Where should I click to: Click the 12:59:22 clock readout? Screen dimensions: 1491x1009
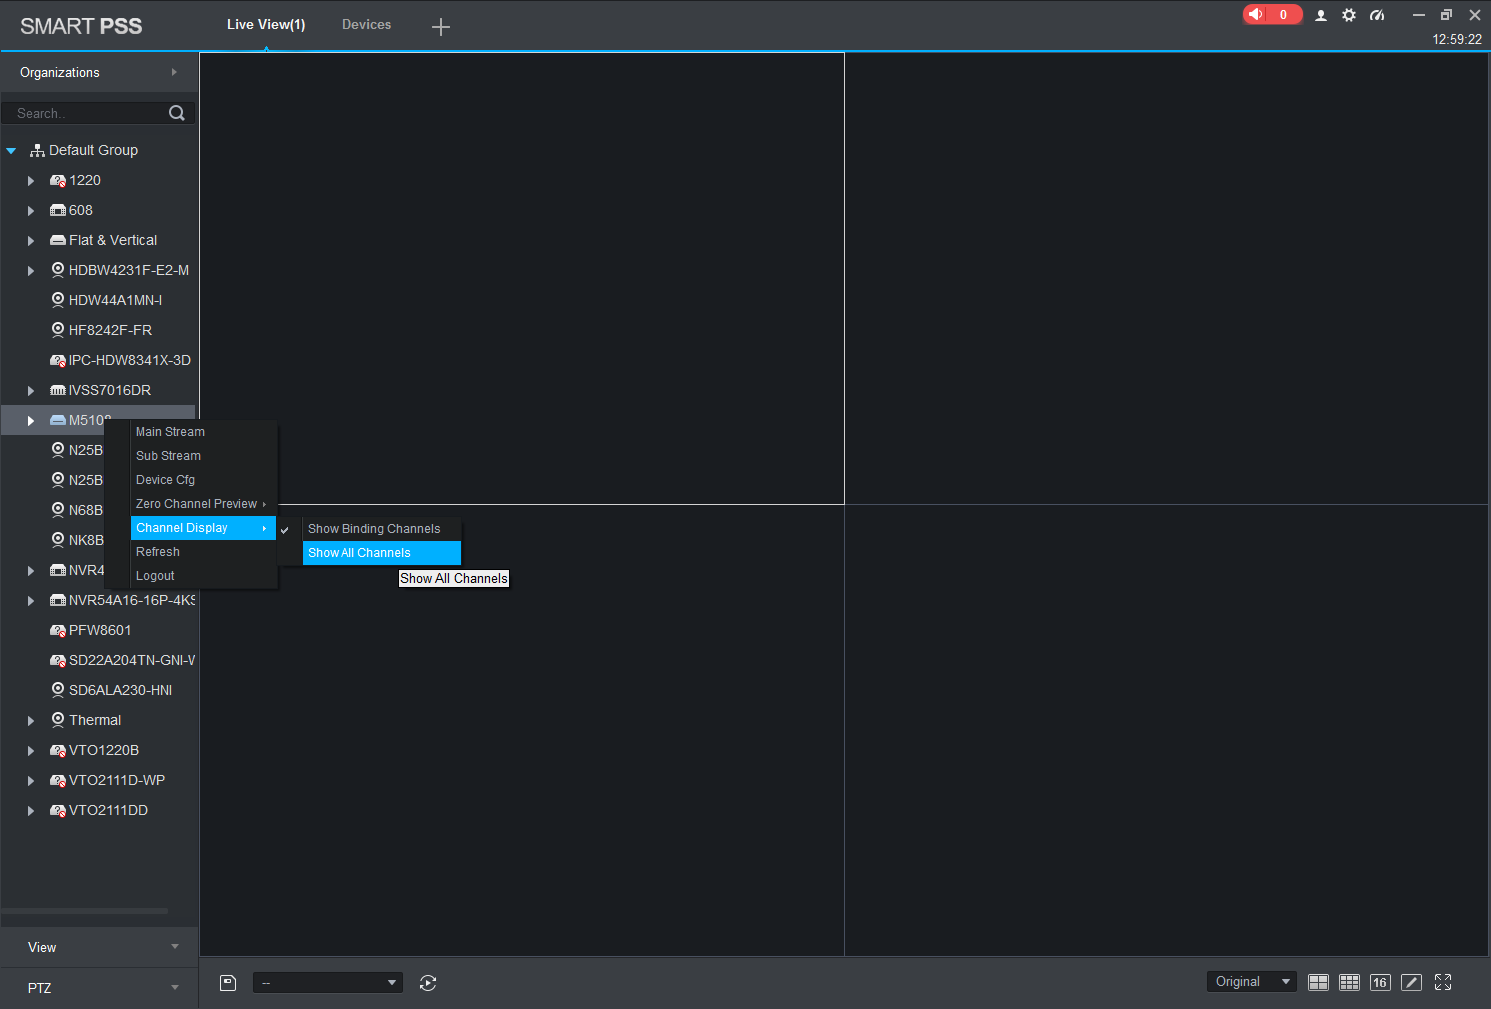[x=1457, y=40]
